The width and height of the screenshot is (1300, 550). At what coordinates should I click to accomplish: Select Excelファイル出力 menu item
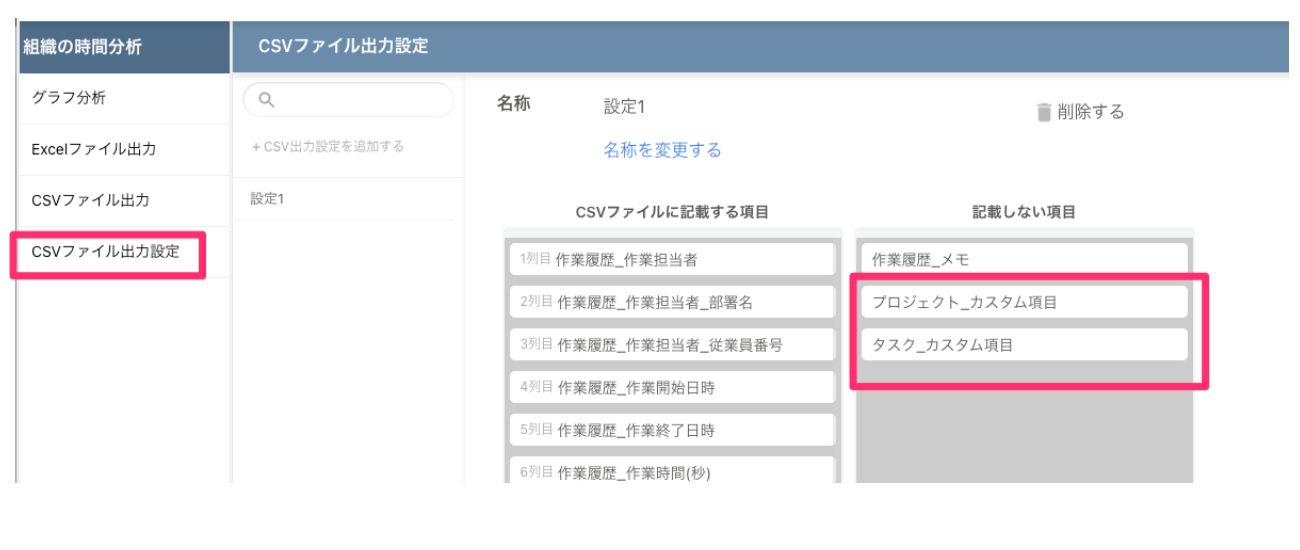coord(94,149)
